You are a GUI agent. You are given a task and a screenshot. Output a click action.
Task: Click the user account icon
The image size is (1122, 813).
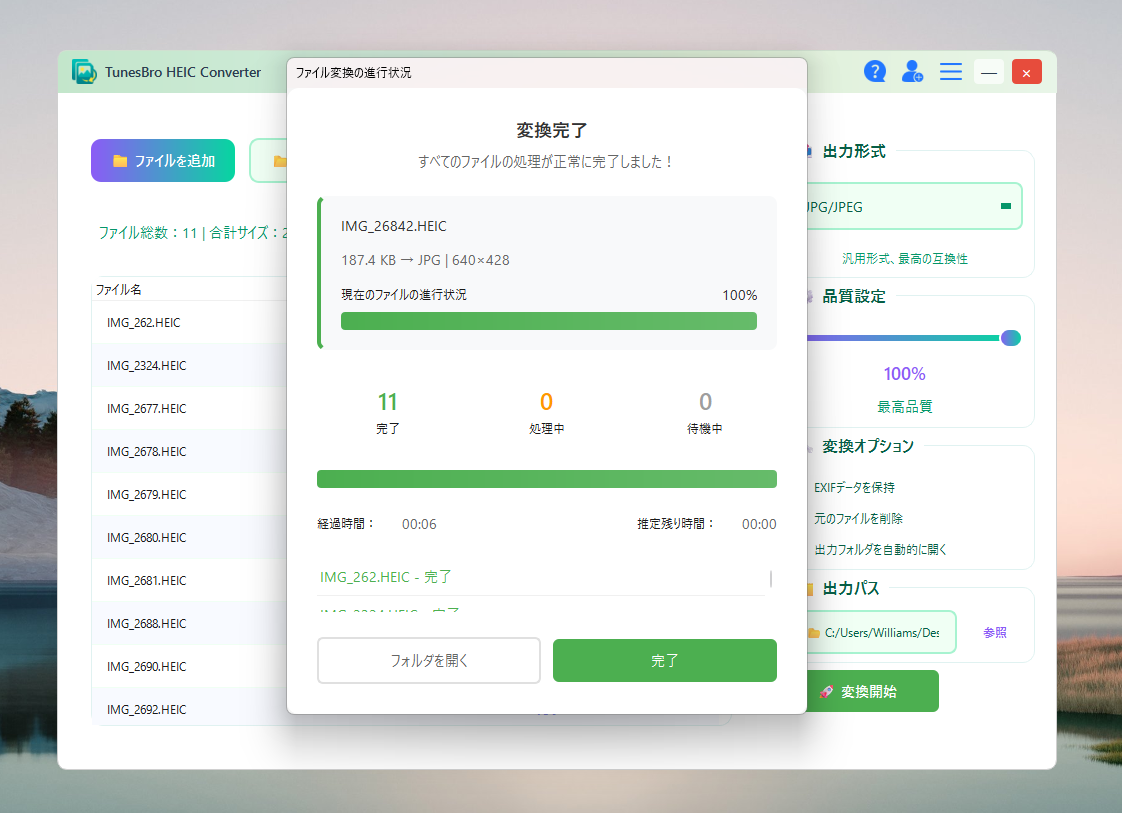[912, 71]
